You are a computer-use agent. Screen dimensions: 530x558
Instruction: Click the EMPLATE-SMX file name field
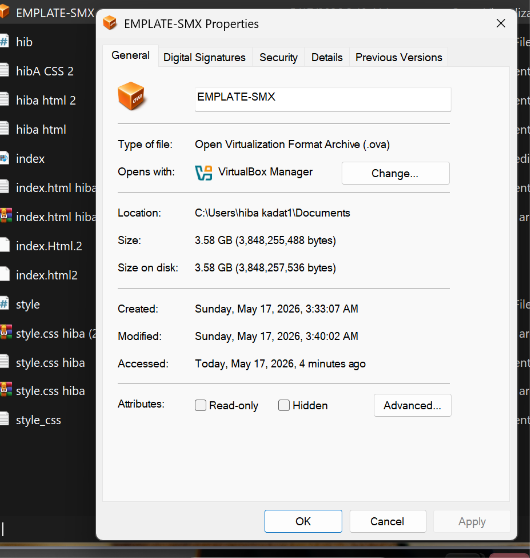click(x=323, y=99)
